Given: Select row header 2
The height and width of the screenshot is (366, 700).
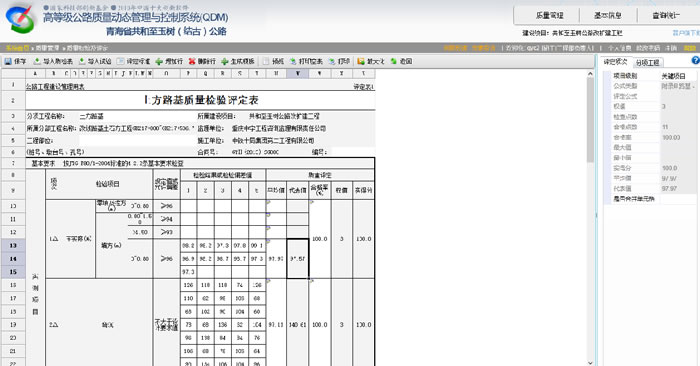Looking at the screenshot, I should coord(13,100).
